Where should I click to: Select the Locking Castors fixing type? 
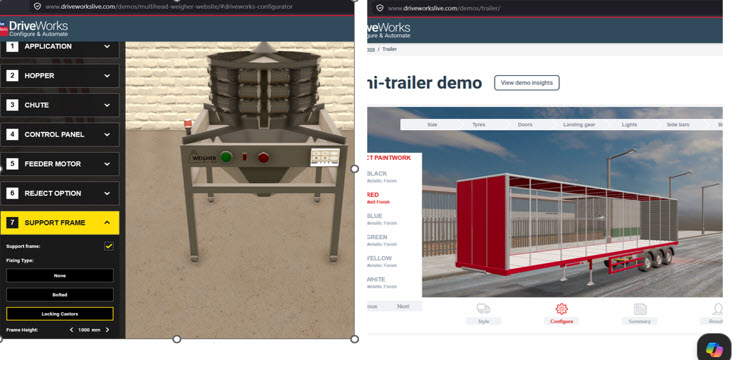click(60, 314)
